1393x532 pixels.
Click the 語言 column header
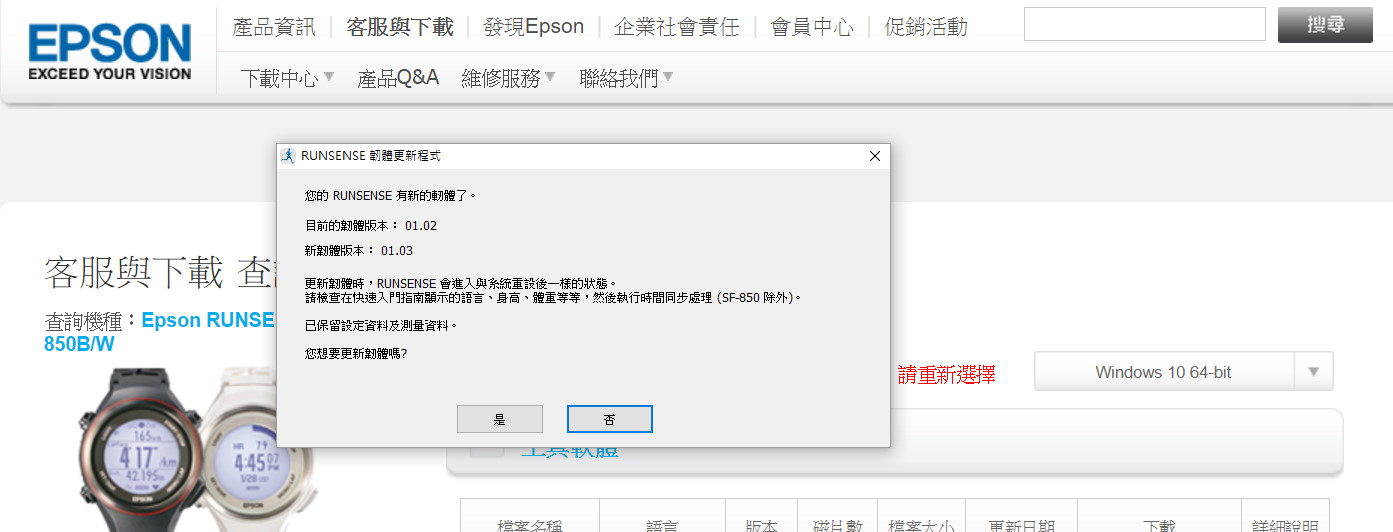(x=662, y=526)
